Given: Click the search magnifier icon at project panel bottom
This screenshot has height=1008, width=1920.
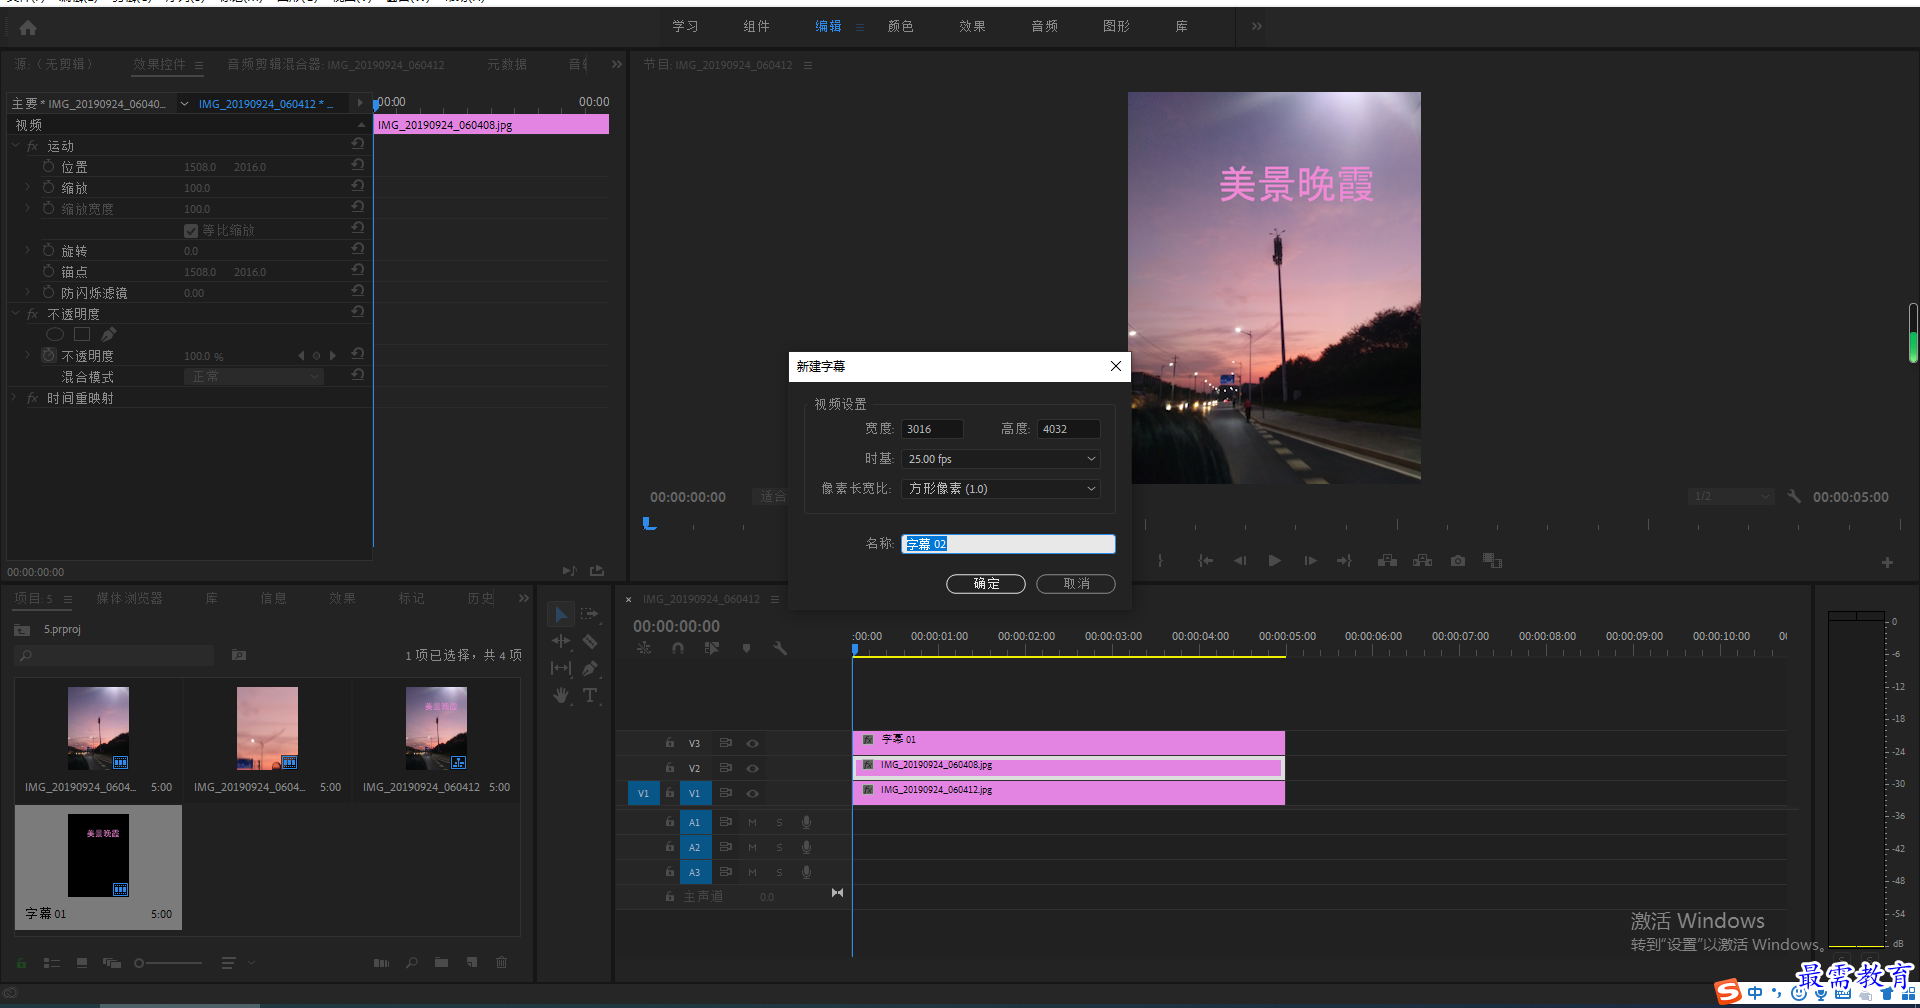Looking at the screenshot, I should 411,962.
